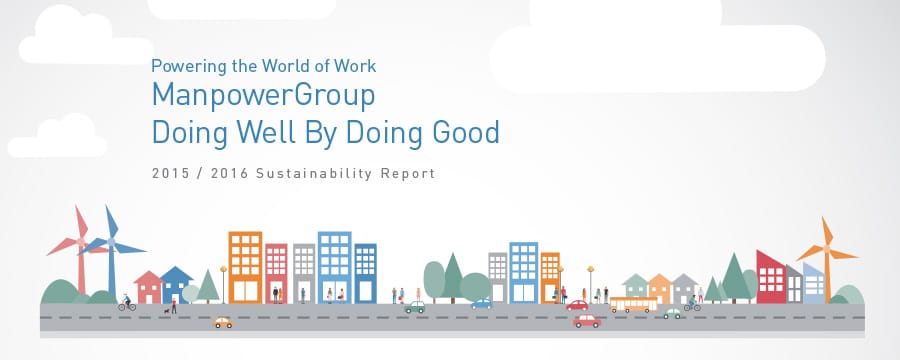
Task: Click the blue wind turbine on the left
Action: point(111,253)
